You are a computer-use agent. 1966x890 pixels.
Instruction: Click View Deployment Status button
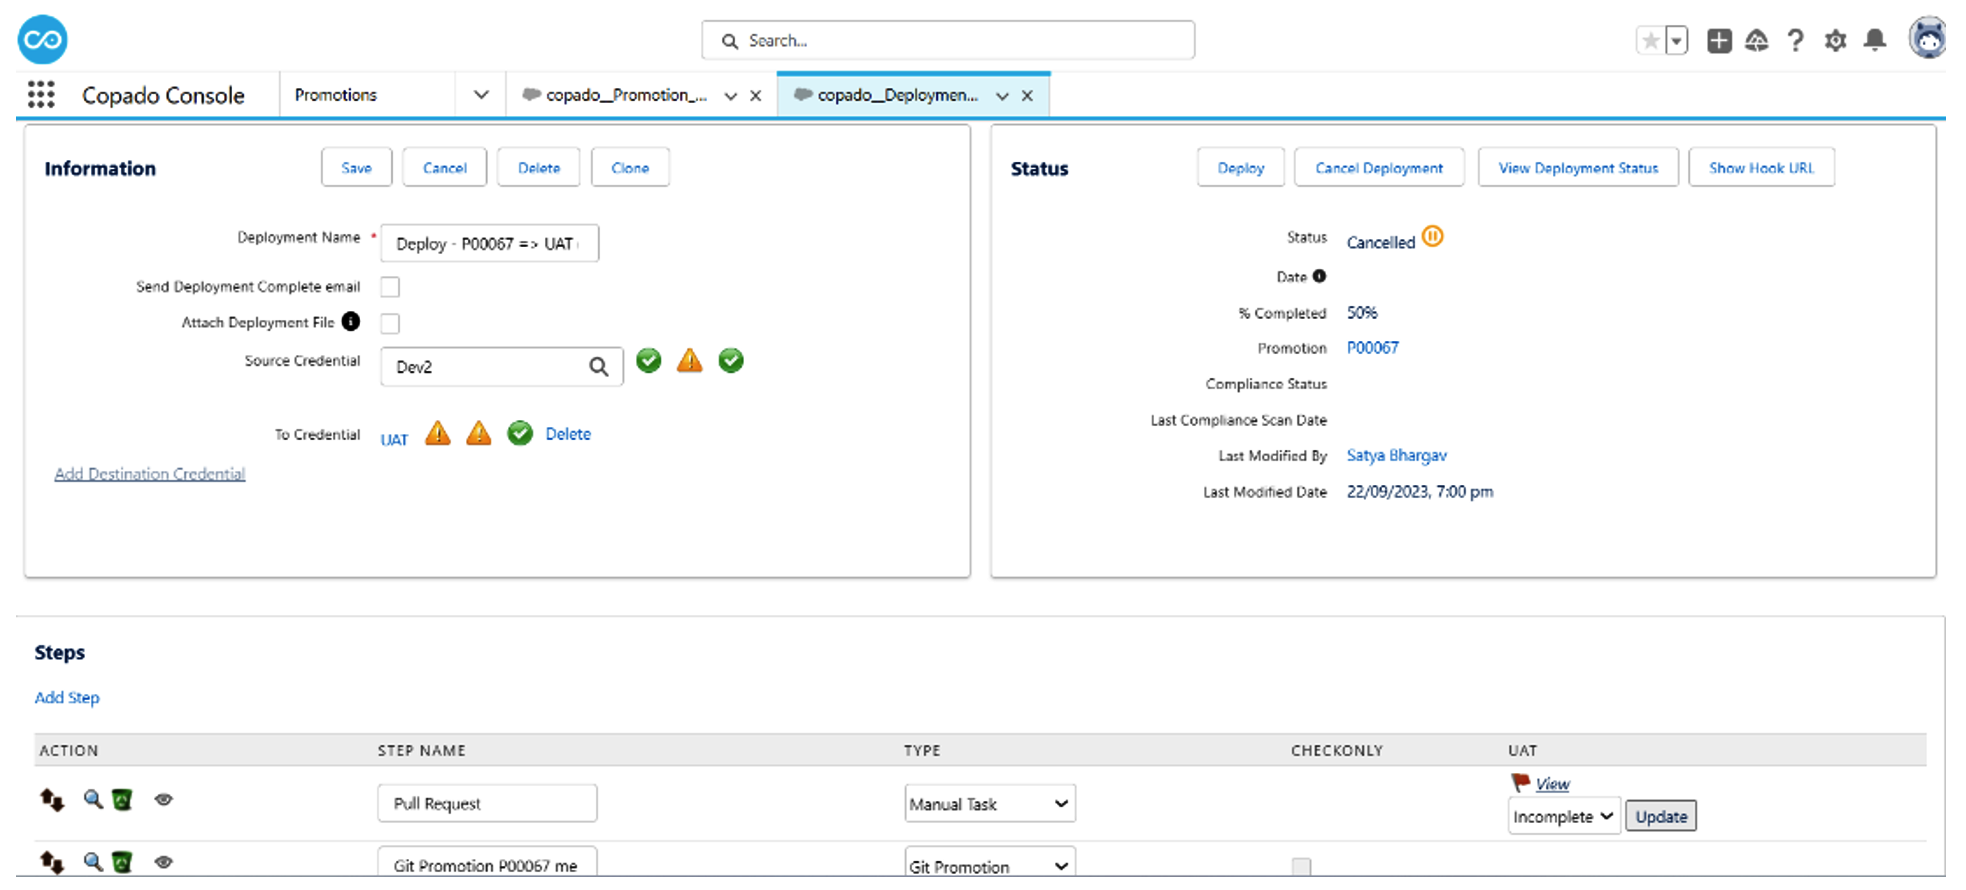pyautogui.click(x=1578, y=167)
